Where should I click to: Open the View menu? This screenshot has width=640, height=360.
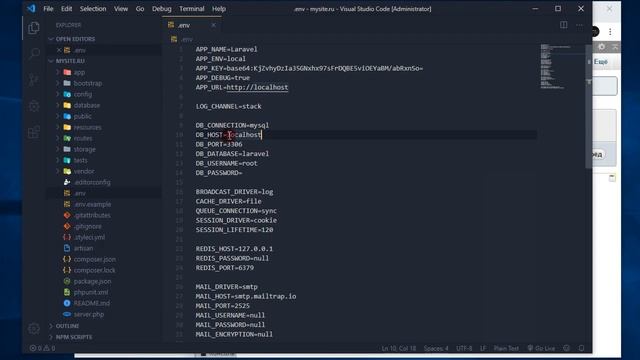point(121,9)
